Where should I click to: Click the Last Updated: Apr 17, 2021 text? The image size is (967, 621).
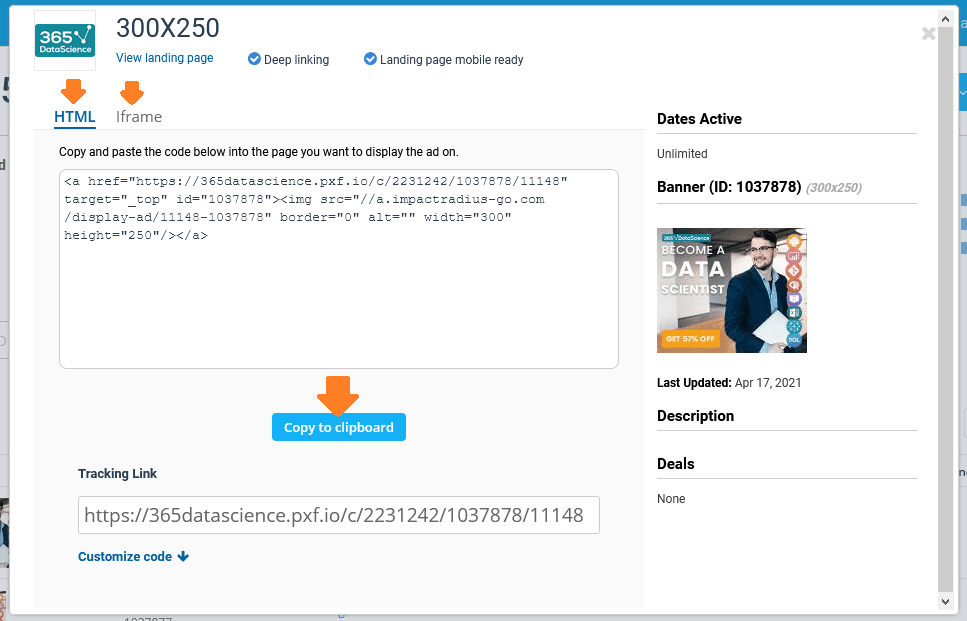[729, 383]
